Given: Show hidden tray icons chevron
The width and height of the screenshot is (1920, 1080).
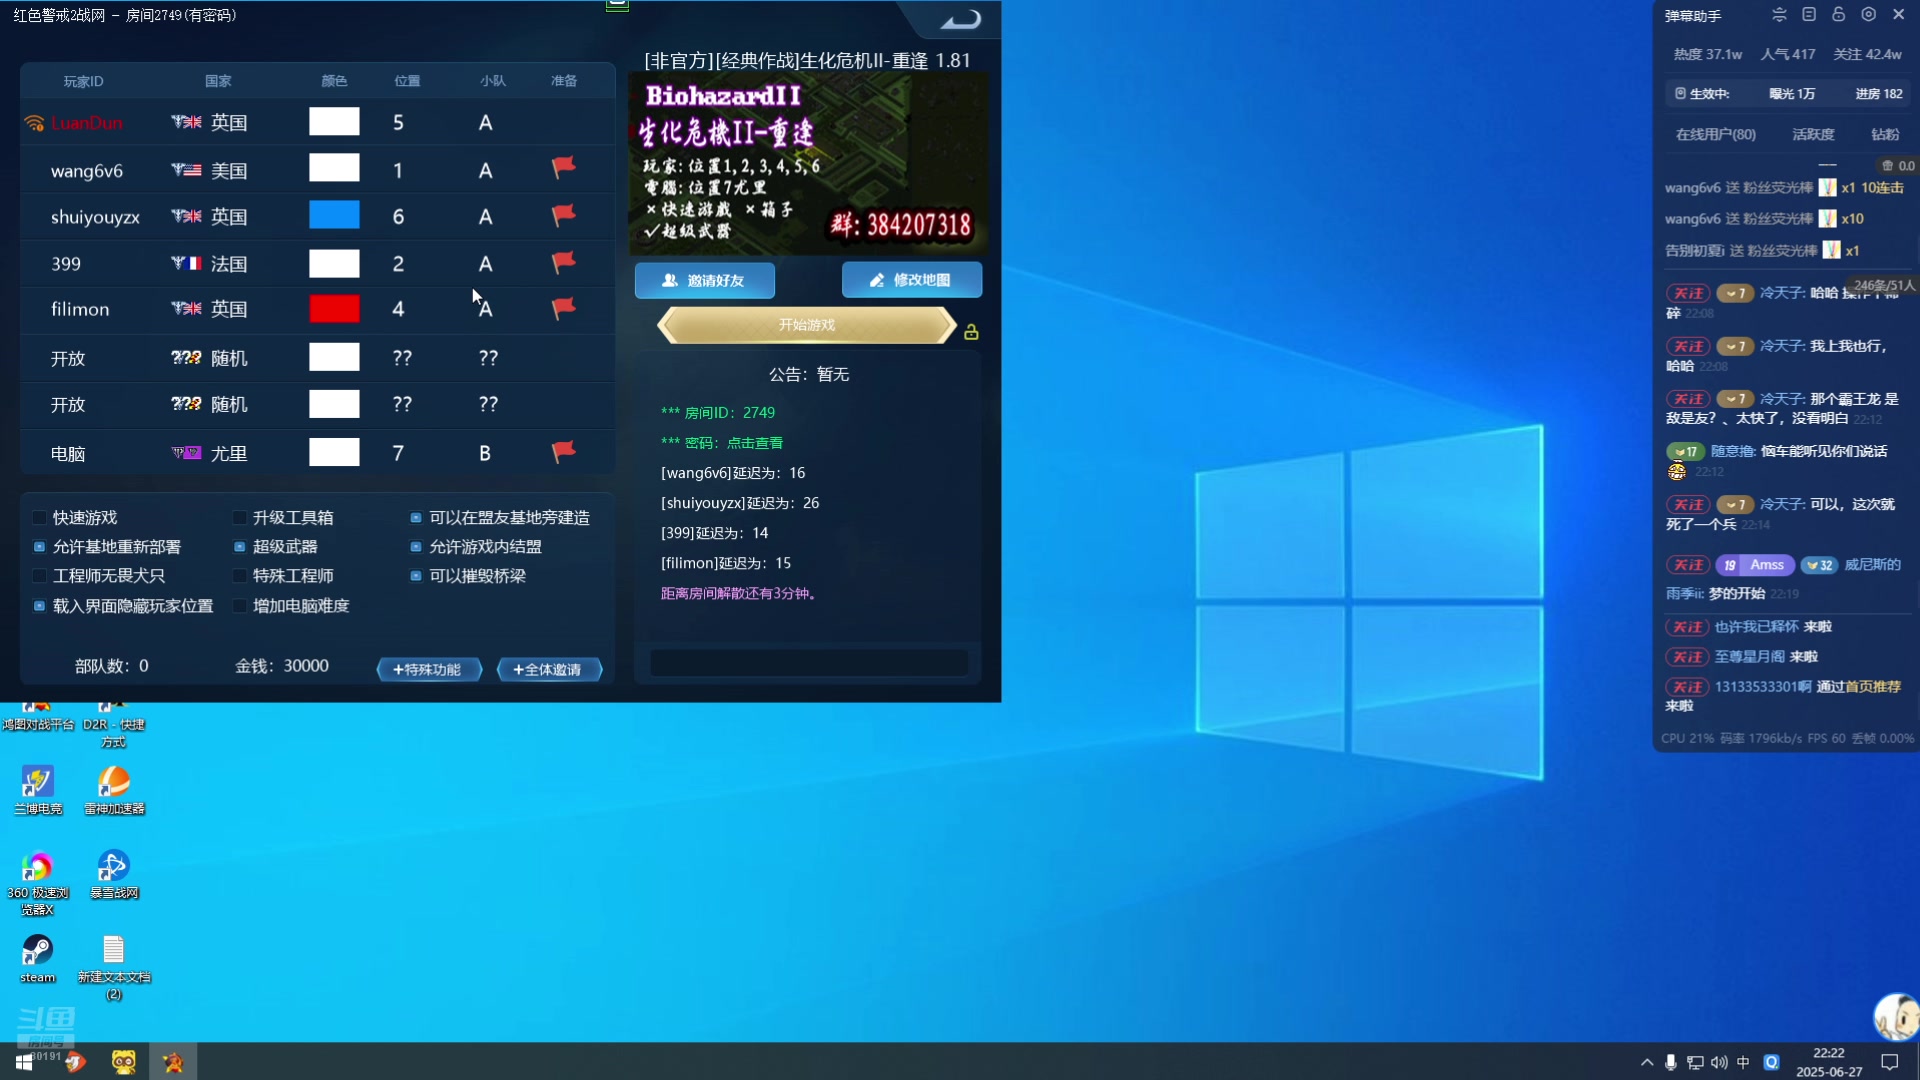Looking at the screenshot, I should [x=1647, y=1062].
